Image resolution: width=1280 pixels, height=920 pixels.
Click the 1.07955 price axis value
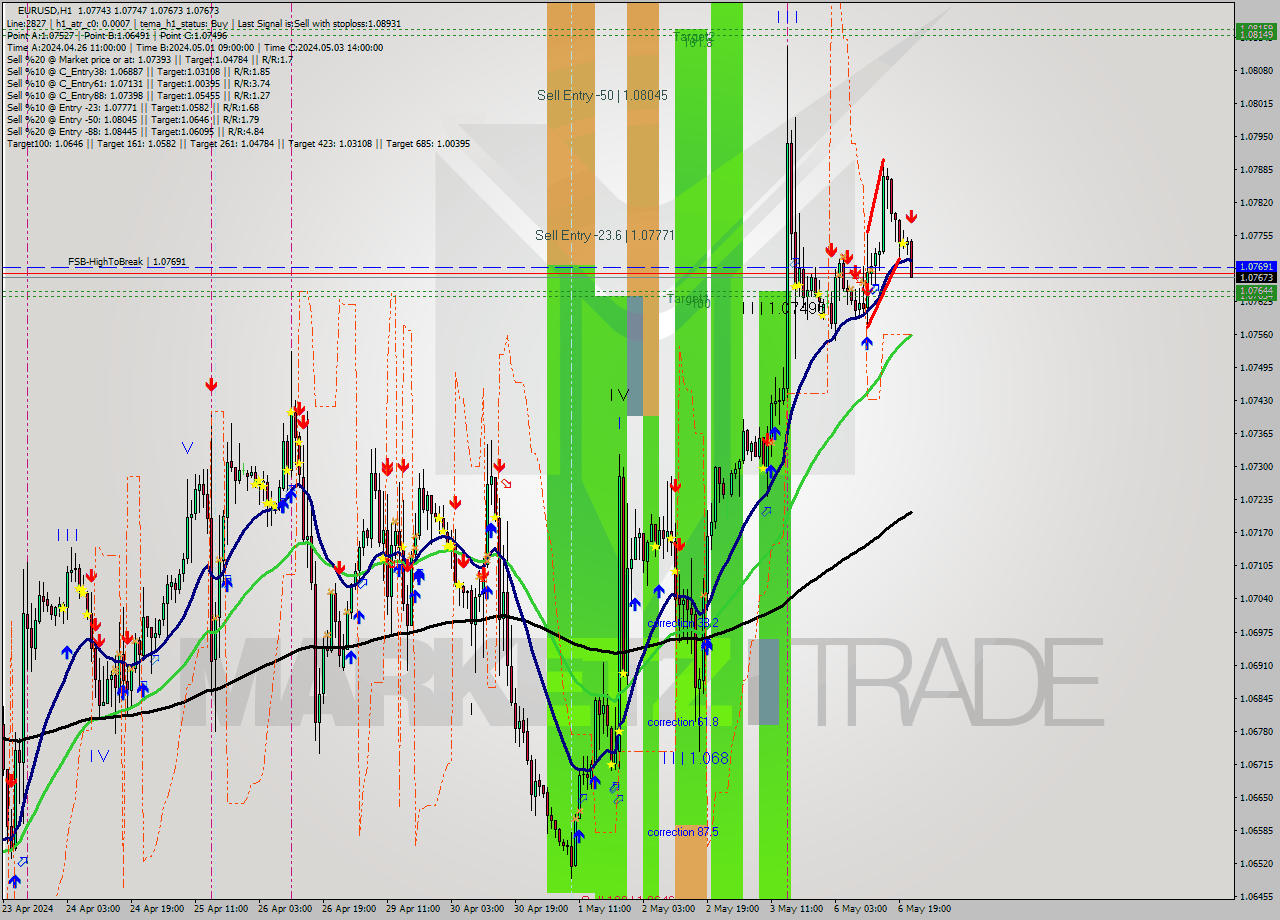point(1256,137)
